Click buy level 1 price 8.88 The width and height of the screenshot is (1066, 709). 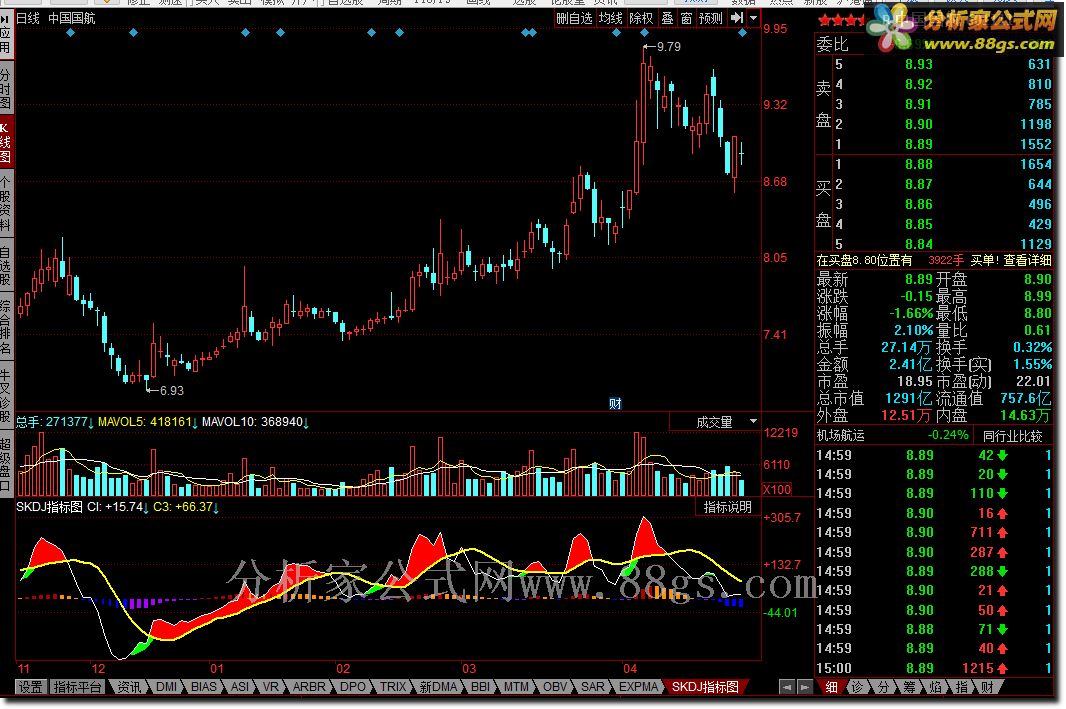point(918,165)
